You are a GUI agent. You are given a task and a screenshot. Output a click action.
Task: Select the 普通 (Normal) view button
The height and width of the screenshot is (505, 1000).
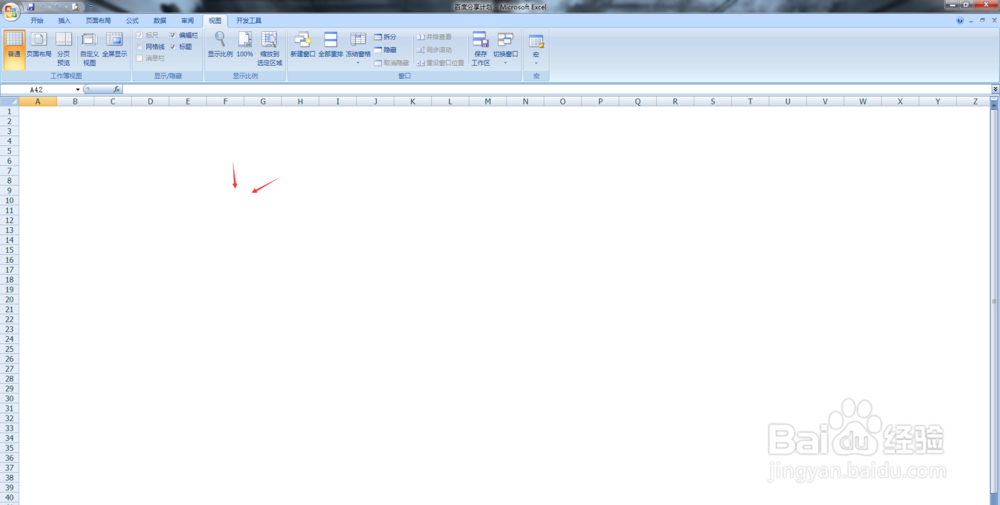tap(14, 49)
